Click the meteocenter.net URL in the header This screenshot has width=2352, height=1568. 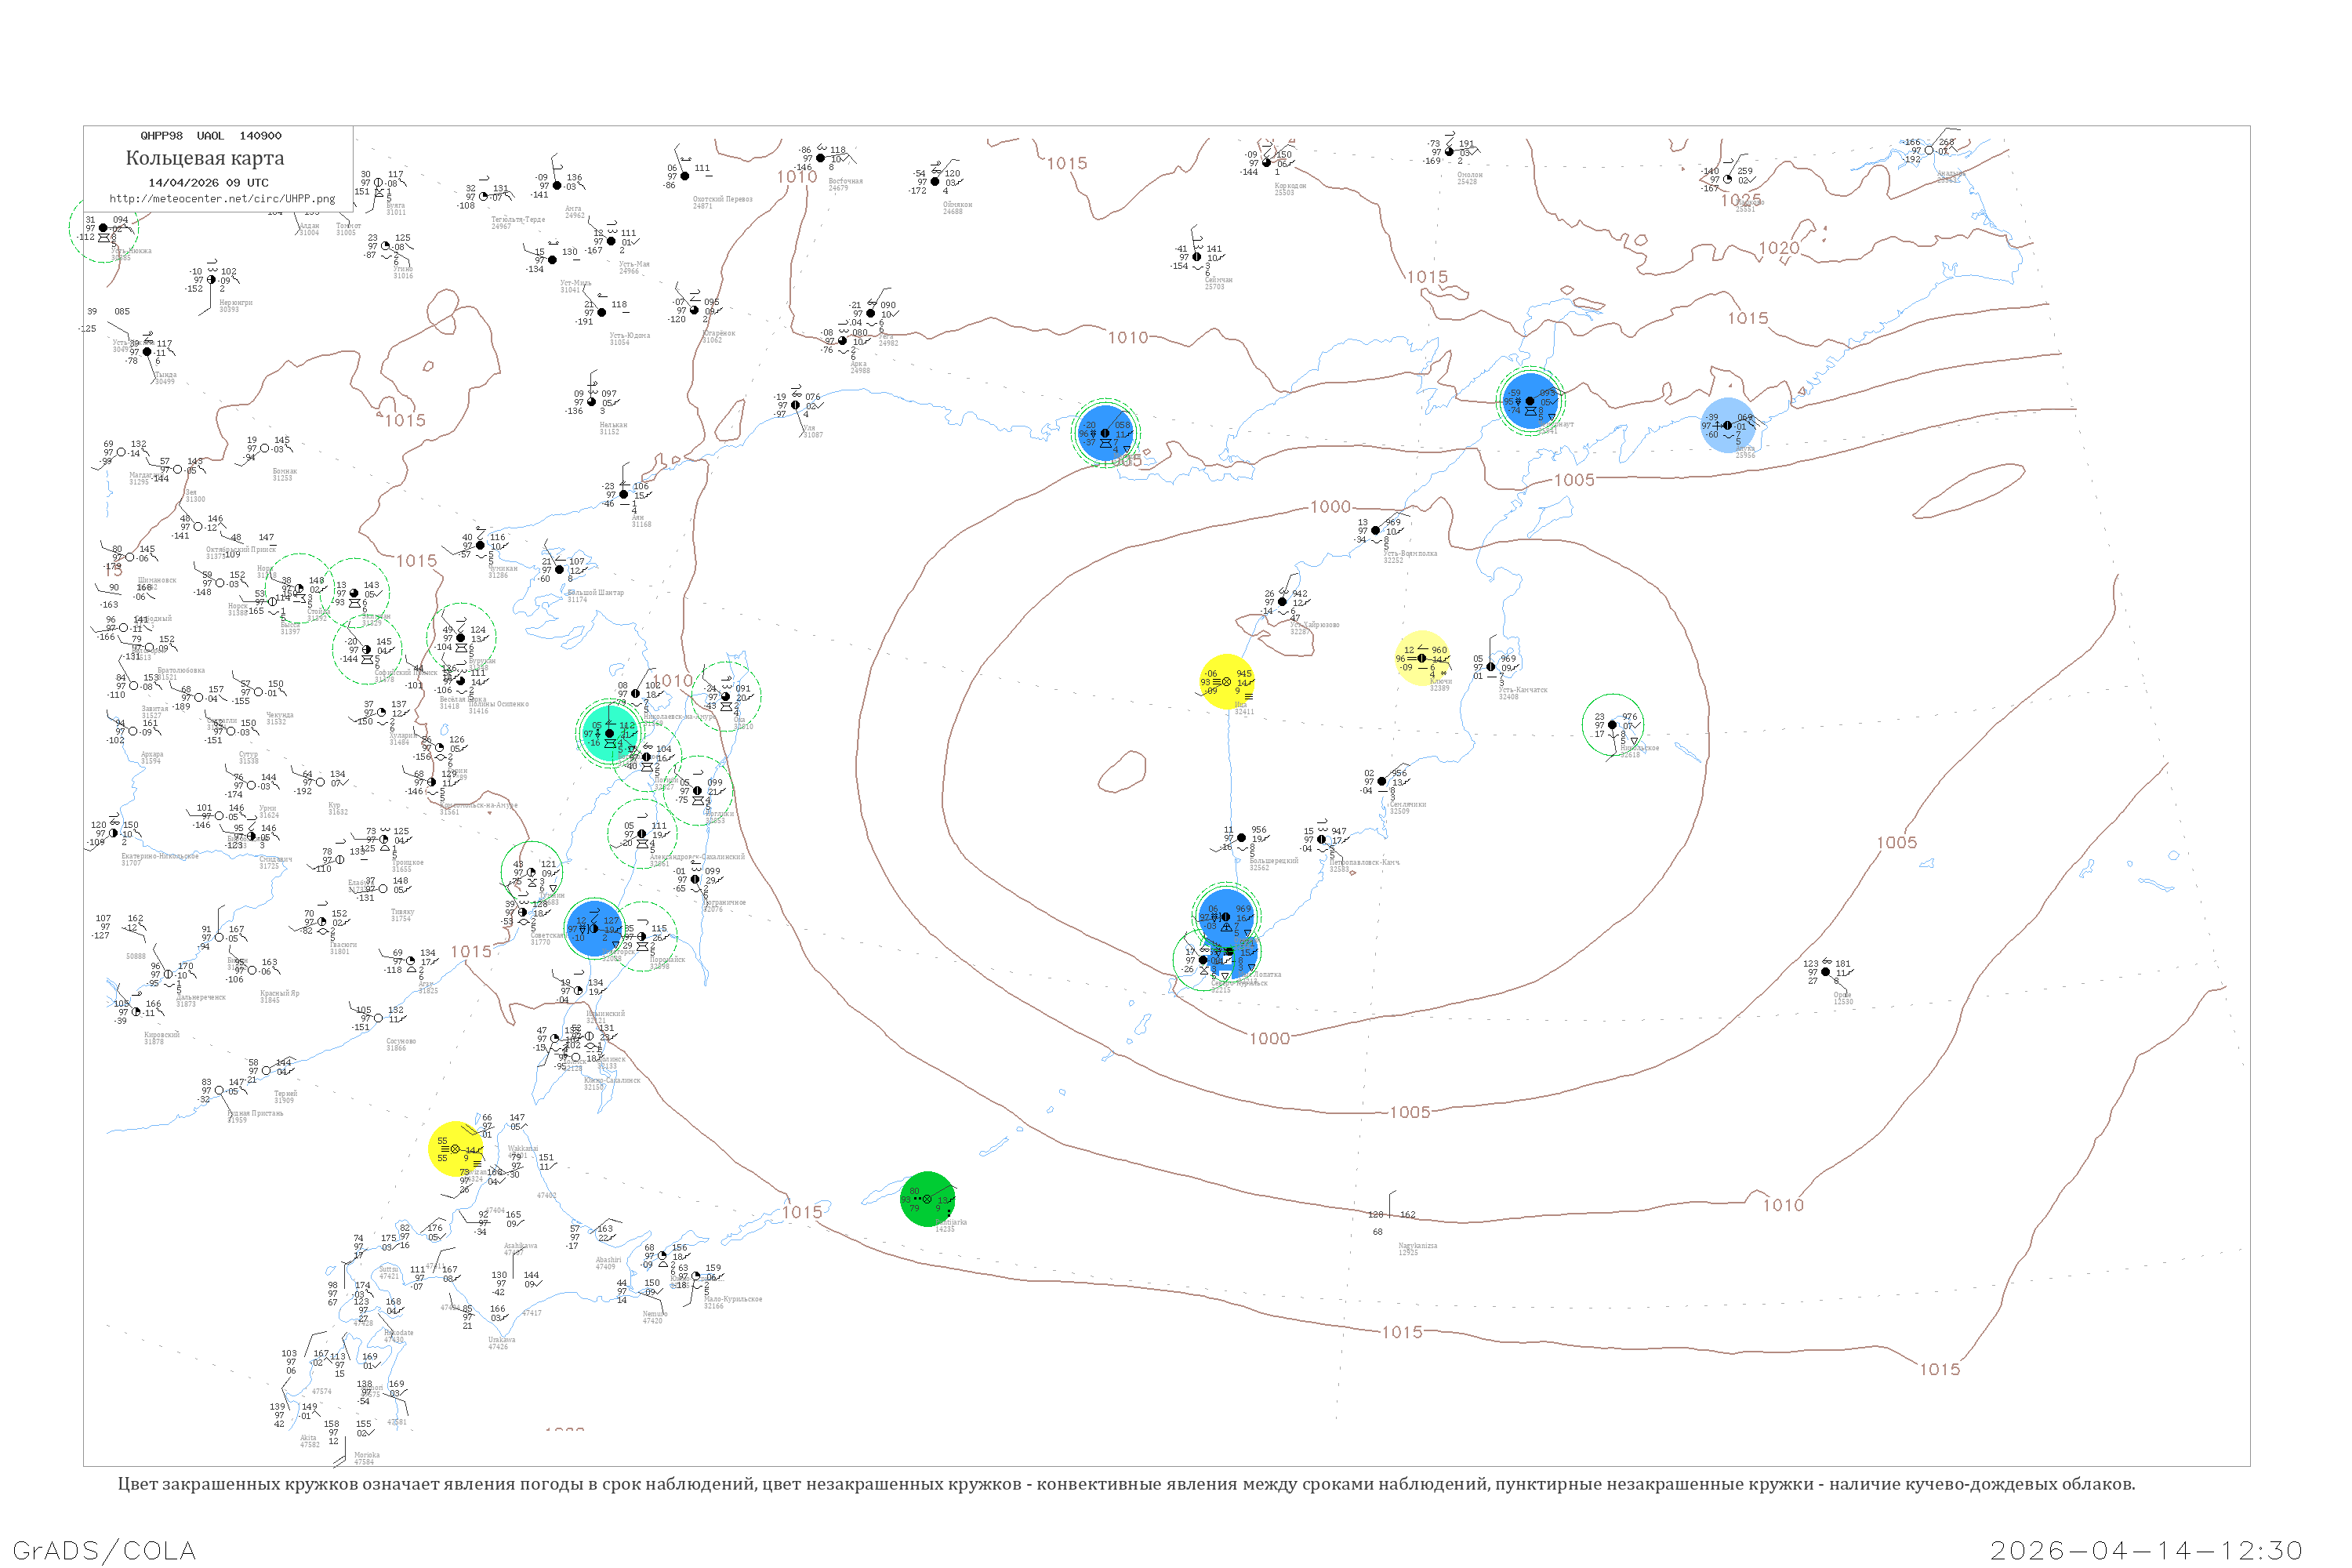tap(222, 199)
